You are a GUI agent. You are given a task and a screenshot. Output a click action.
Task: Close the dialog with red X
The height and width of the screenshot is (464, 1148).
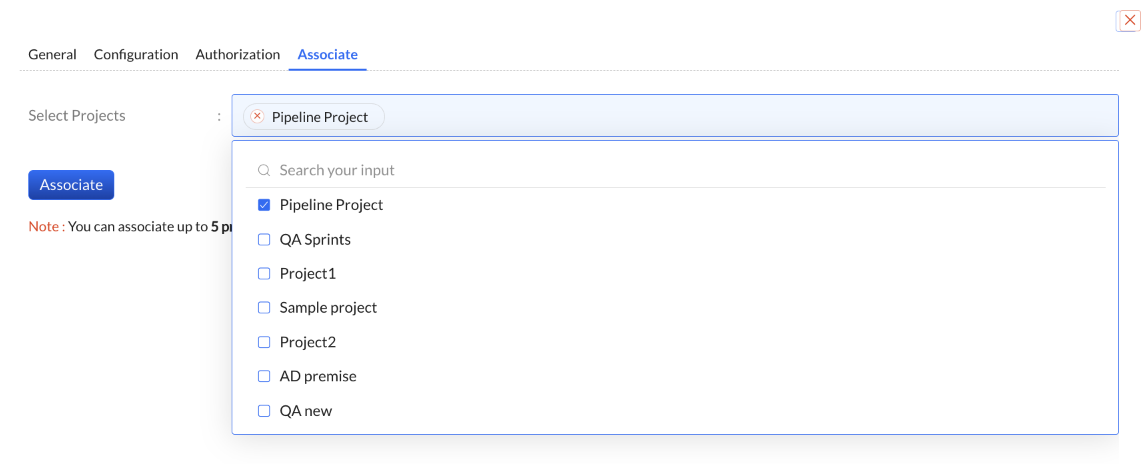(x=1130, y=20)
